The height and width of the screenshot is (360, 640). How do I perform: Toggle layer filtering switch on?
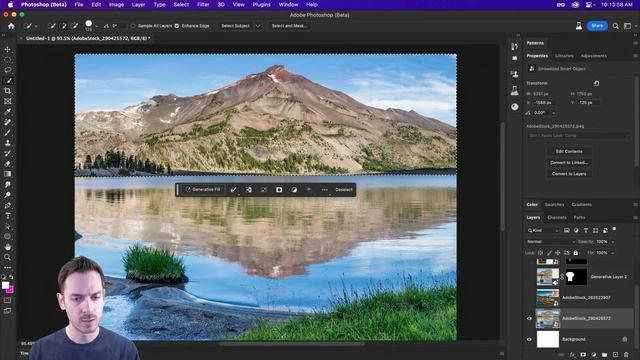614,229
